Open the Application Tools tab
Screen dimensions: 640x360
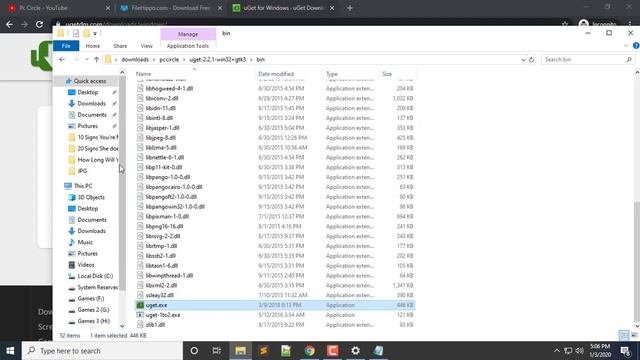point(188,46)
